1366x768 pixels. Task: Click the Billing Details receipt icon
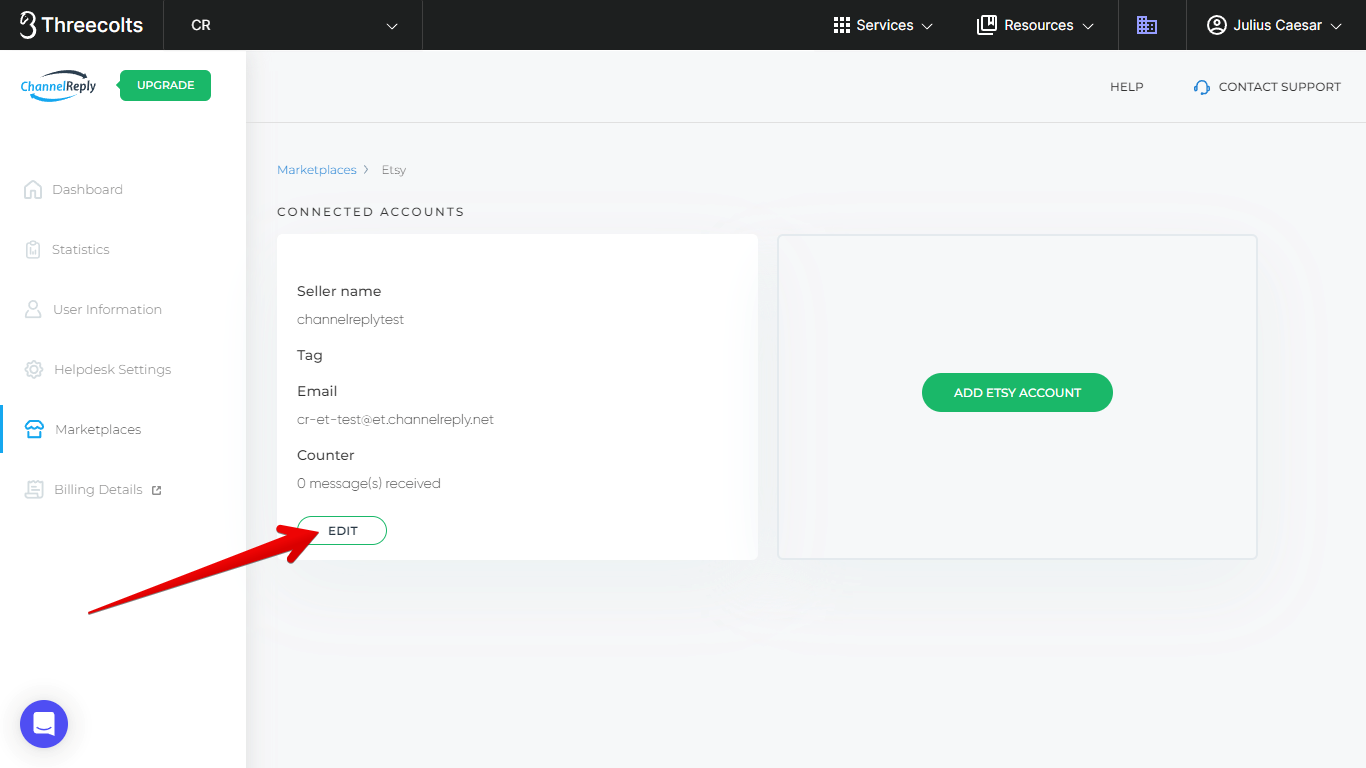35,489
